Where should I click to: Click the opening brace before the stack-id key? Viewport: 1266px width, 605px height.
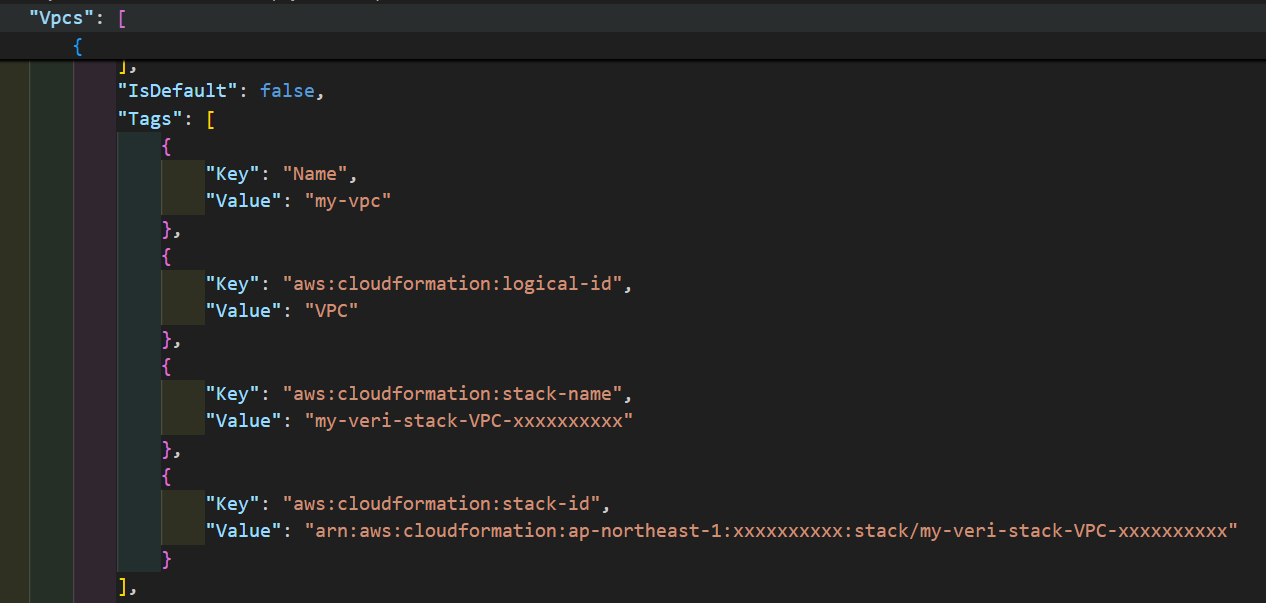166,477
